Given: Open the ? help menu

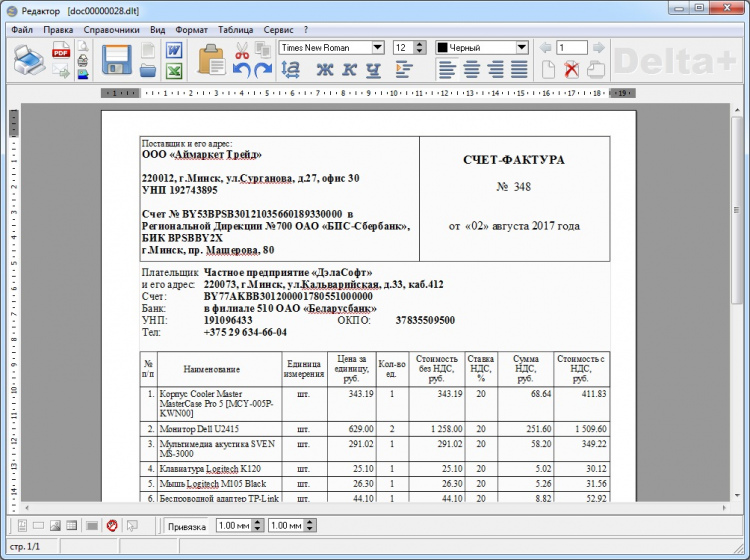Looking at the screenshot, I should (x=306, y=30).
